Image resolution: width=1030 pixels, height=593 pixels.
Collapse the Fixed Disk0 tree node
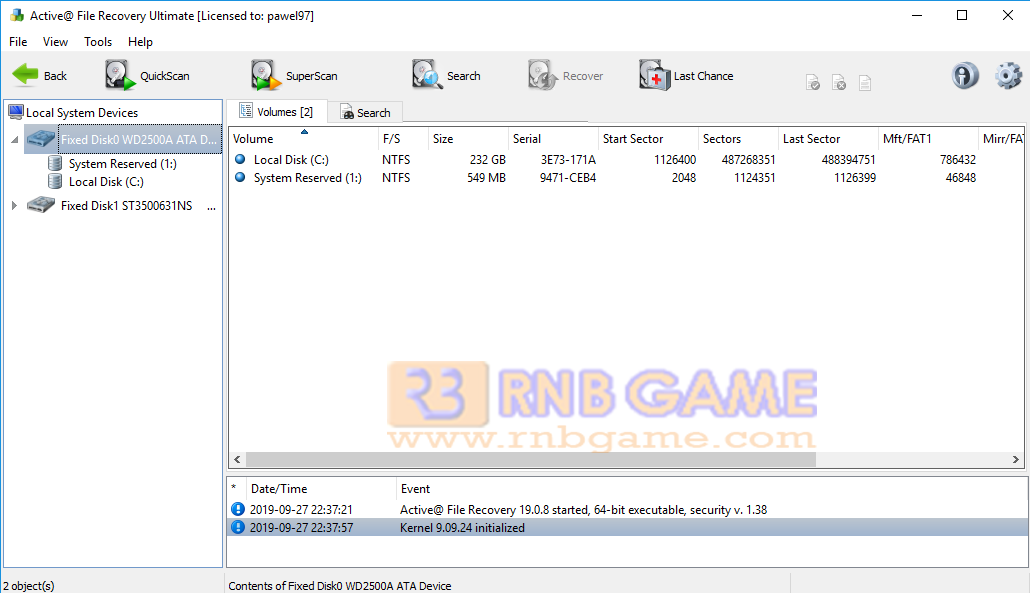[14, 139]
